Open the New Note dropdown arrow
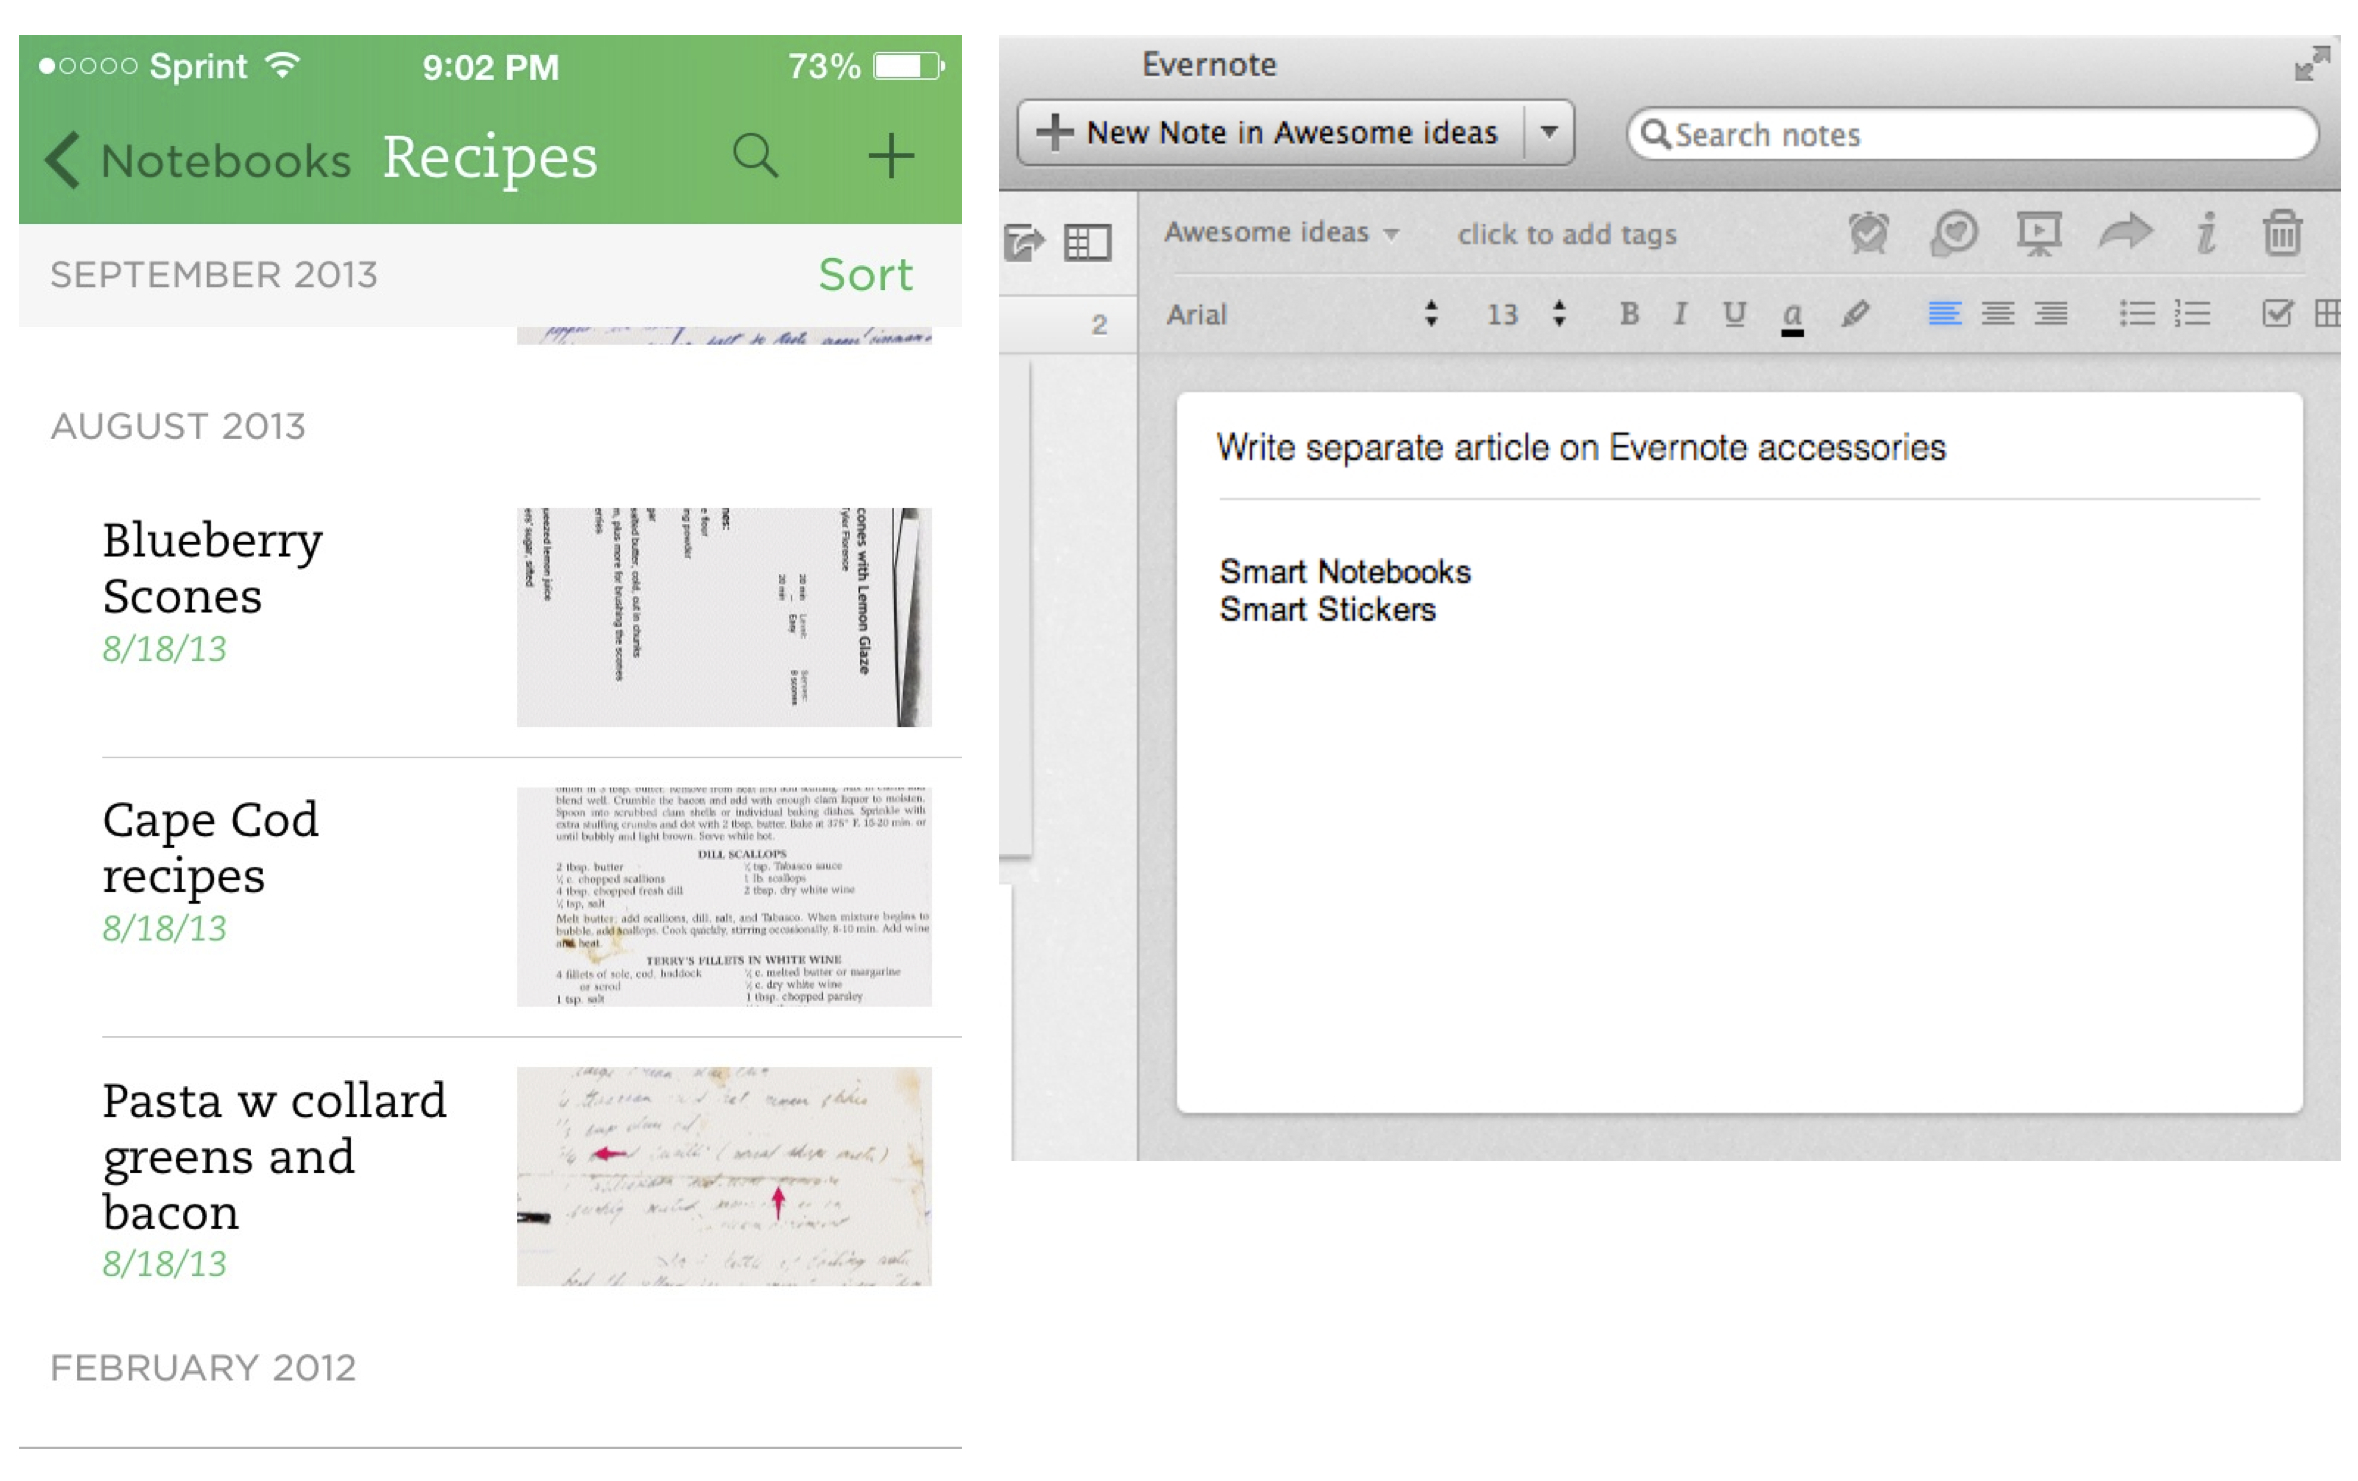 pos(1549,131)
